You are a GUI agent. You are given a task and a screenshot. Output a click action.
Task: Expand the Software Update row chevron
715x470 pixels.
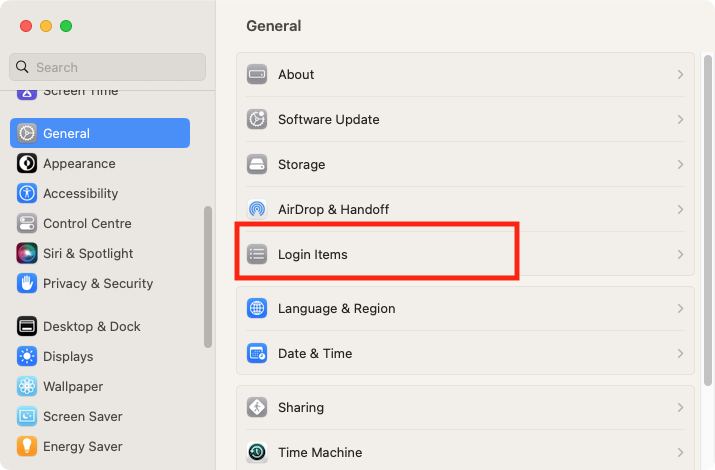point(680,119)
